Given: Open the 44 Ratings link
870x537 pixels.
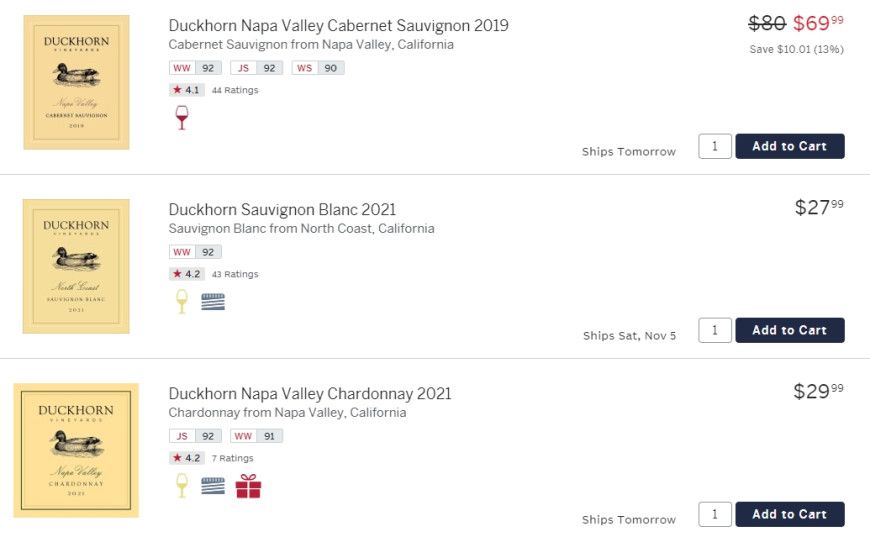Looking at the screenshot, I should pos(235,90).
